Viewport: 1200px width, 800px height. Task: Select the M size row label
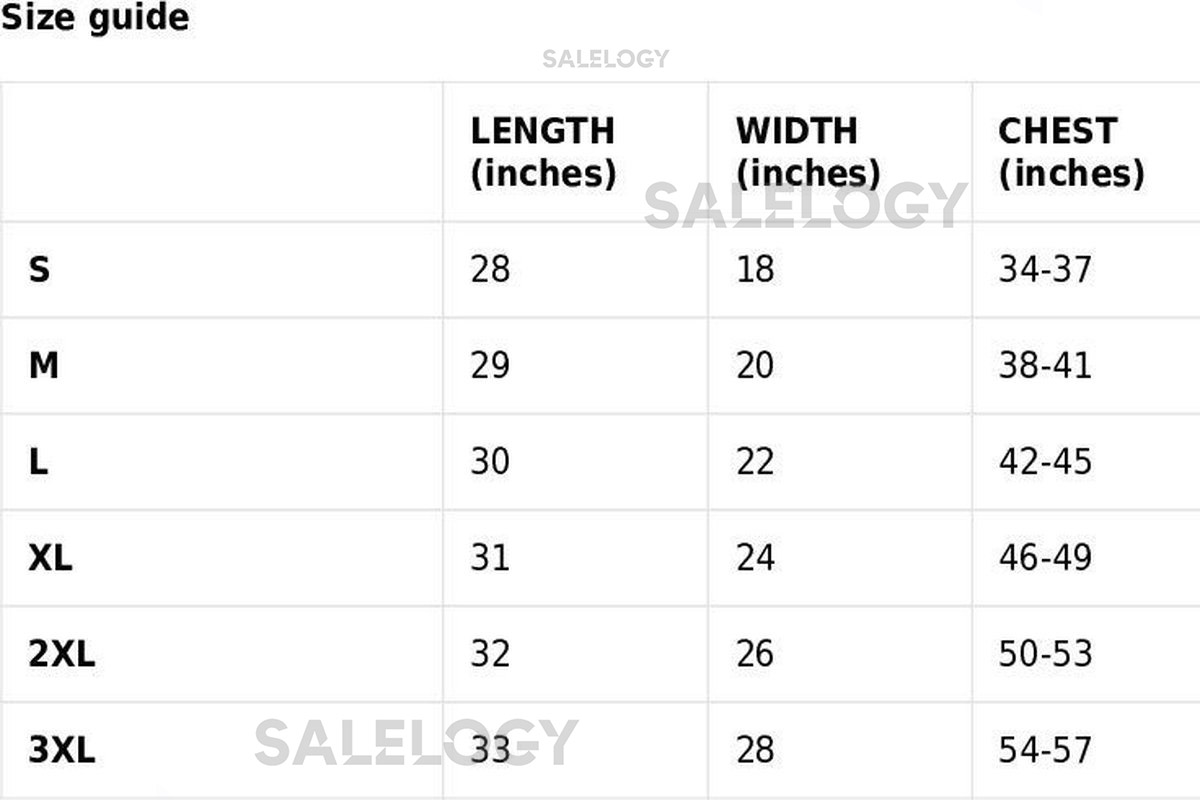point(43,366)
